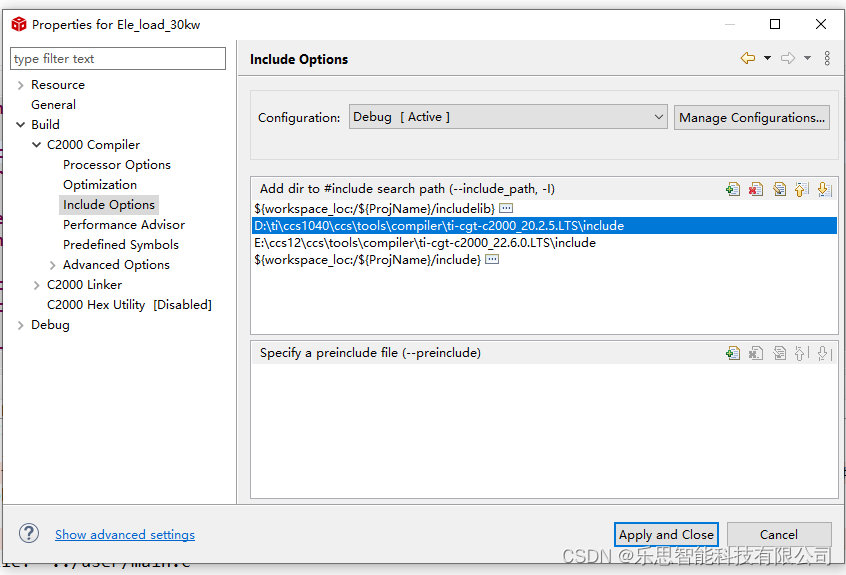This screenshot has height=575, width=846.
Task: Collapse the C2000 Compiler node
Action: point(36,145)
